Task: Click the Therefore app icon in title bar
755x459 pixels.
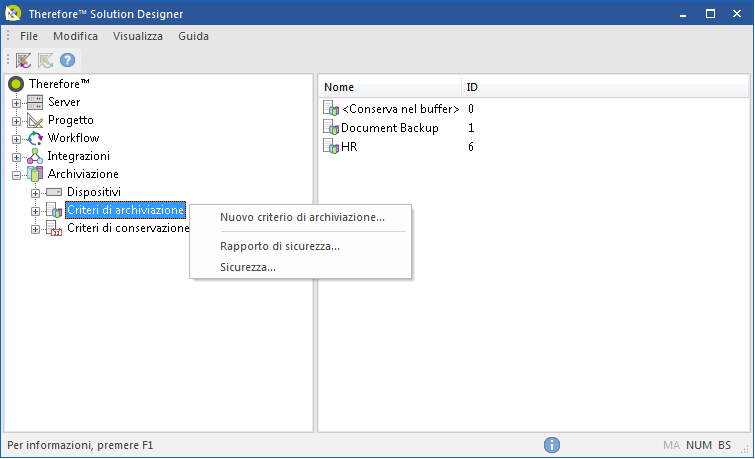Action: pyautogui.click(x=13, y=13)
